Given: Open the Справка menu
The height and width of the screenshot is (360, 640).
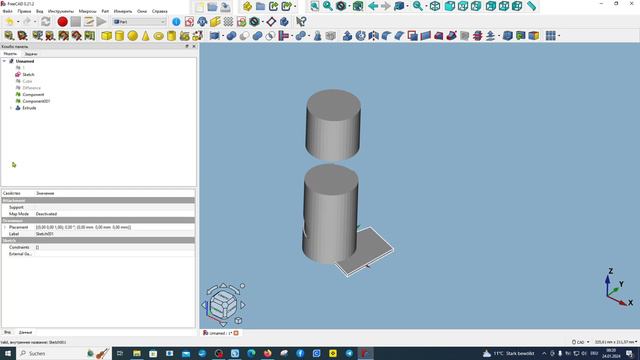Looking at the screenshot, I should click(x=160, y=11).
